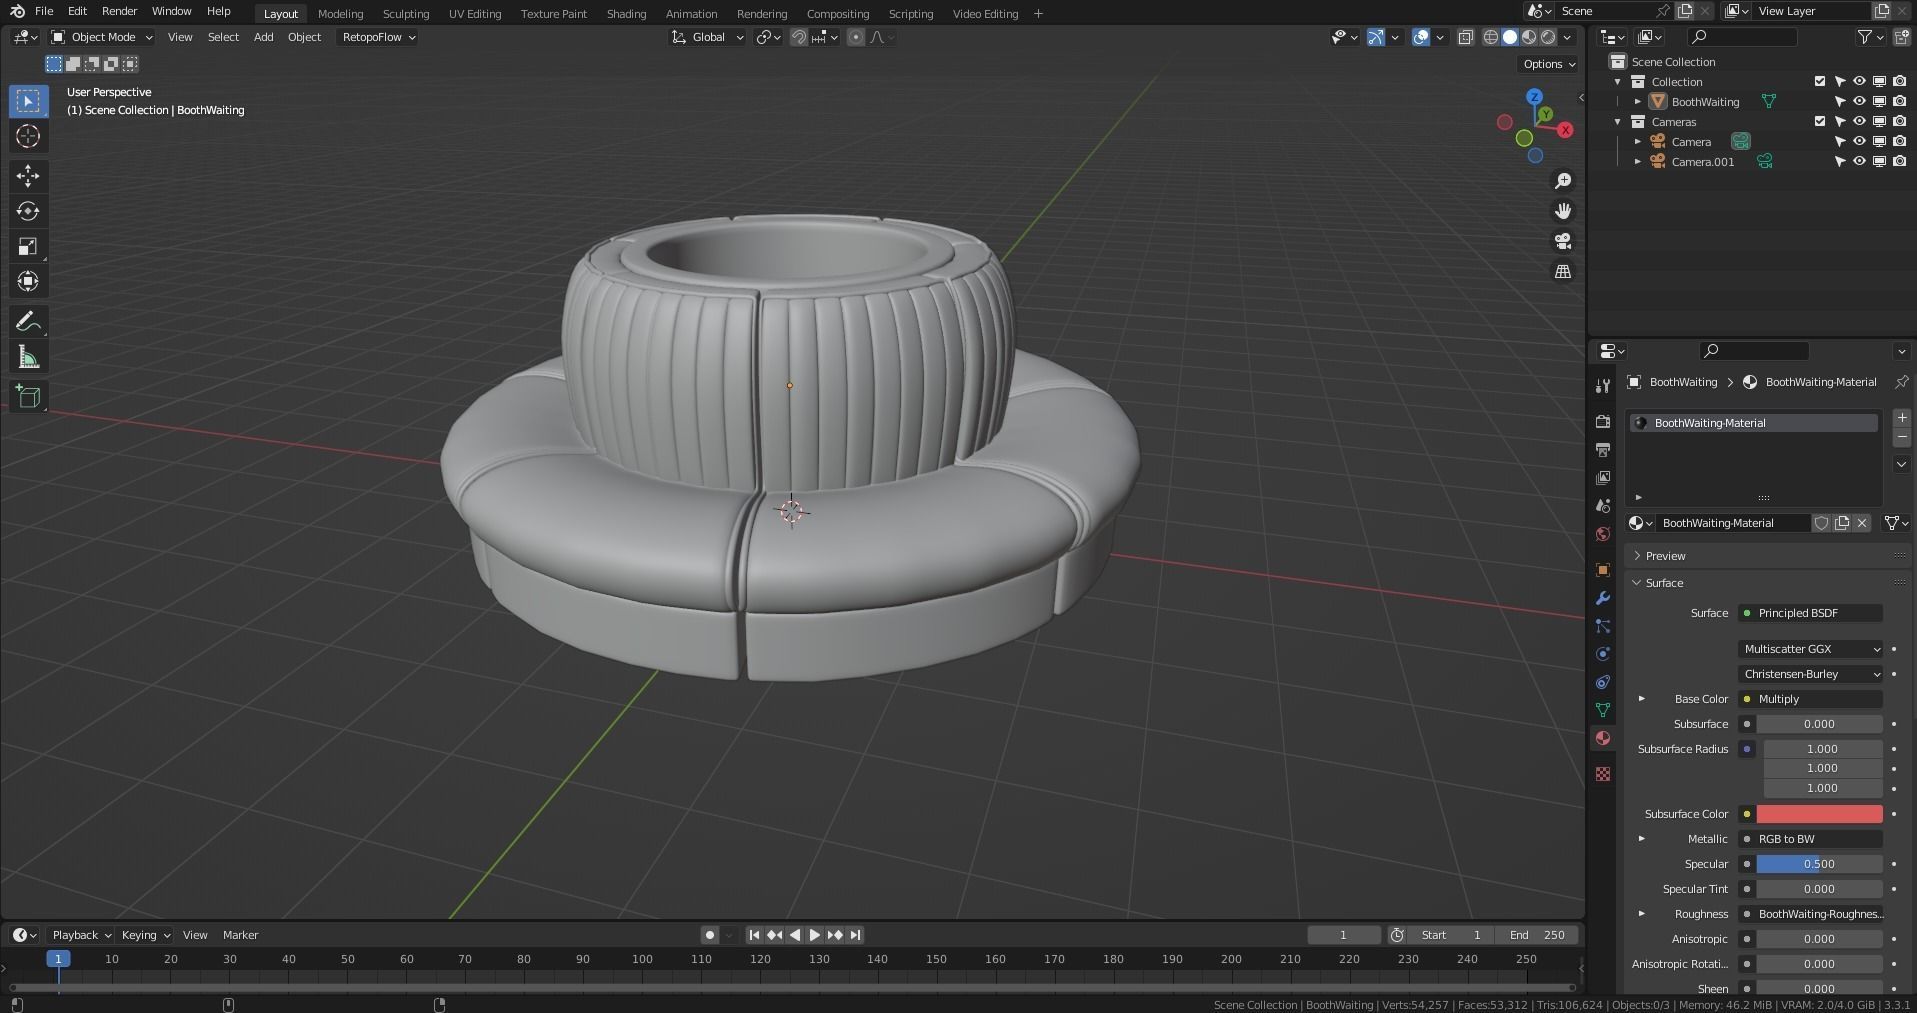
Task: Toggle eye icon for Camera object
Action: pyautogui.click(x=1859, y=142)
